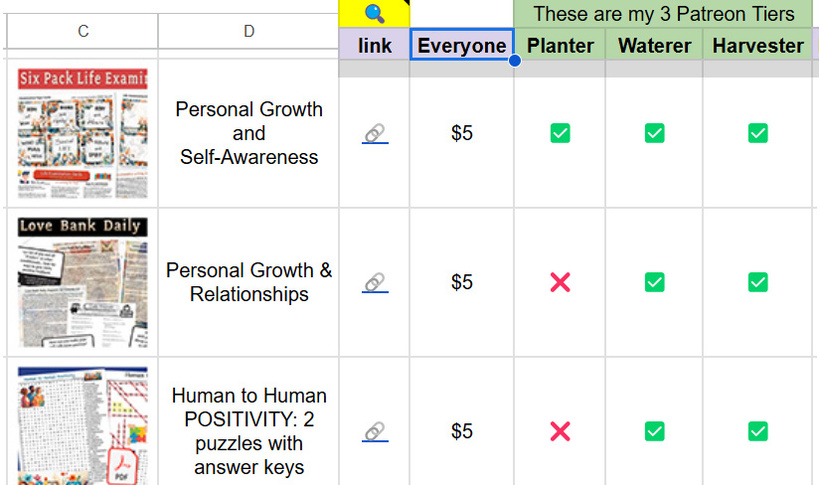Viewport: 820px width, 485px height.
Task: Open the Six Pack Life Examine thumbnail
Action: click(83, 133)
